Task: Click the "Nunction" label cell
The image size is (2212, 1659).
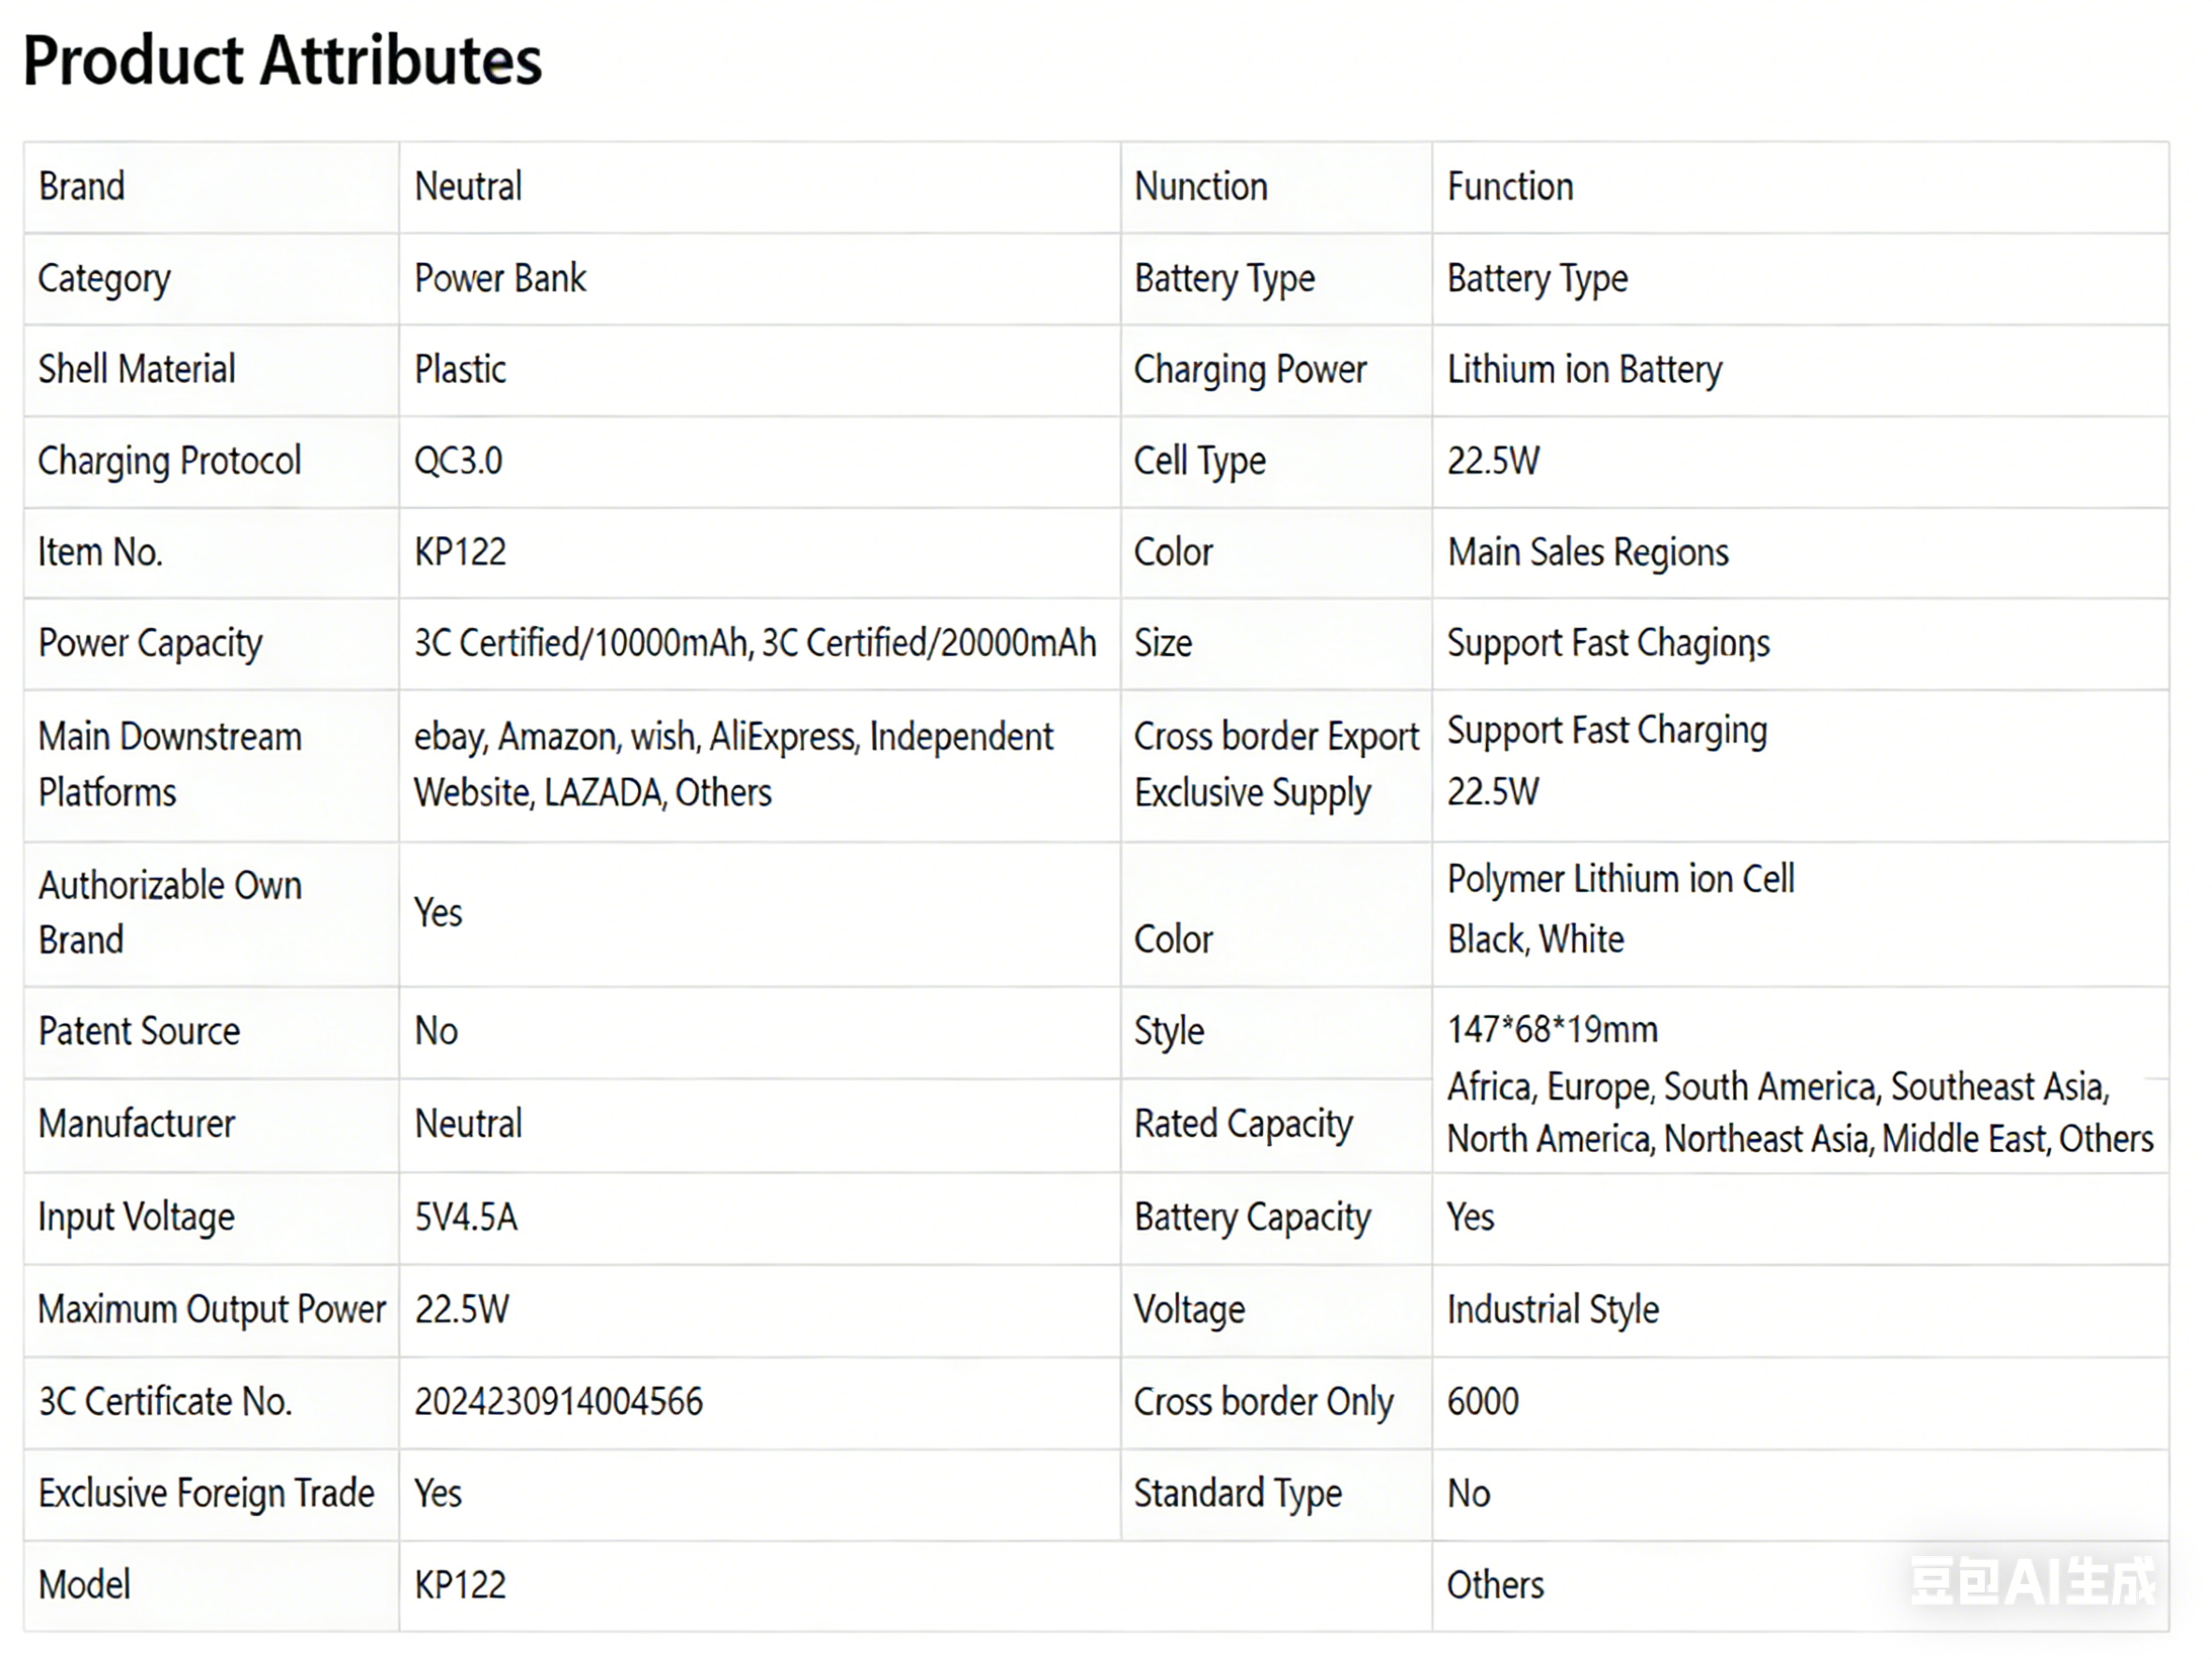Action: tap(1200, 187)
